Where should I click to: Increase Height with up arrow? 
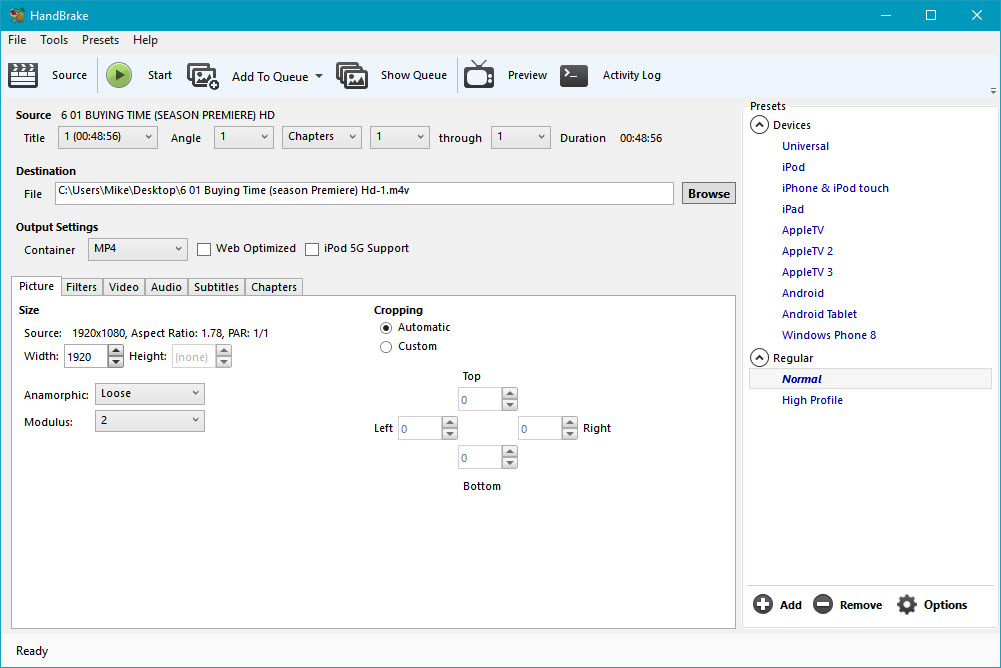[x=223, y=350]
